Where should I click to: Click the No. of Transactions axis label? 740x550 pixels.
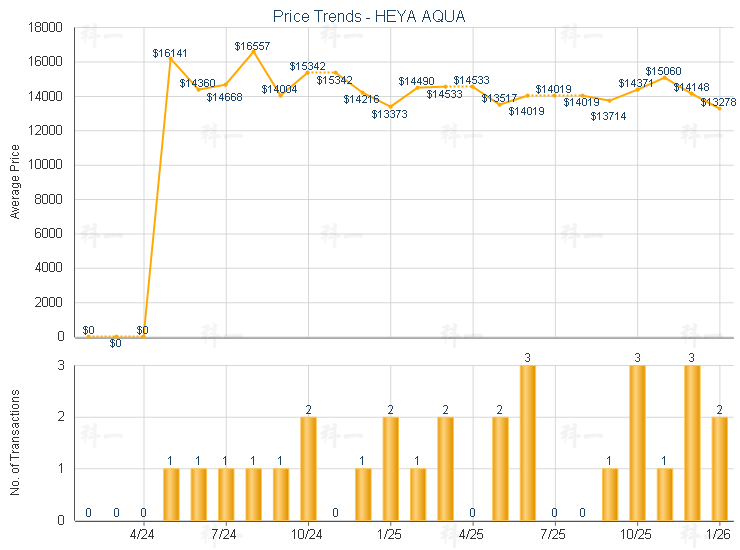(14, 441)
